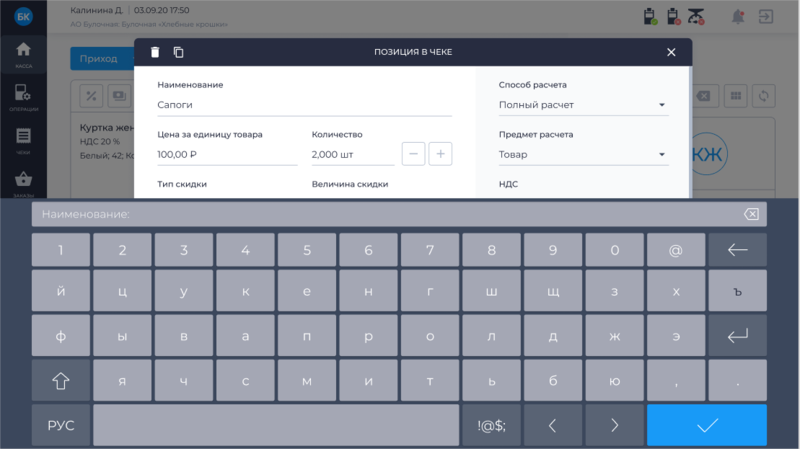The height and width of the screenshot is (449, 800).
Task: Toggle symbols layout with !@$; key
Action: click(491, 425)
